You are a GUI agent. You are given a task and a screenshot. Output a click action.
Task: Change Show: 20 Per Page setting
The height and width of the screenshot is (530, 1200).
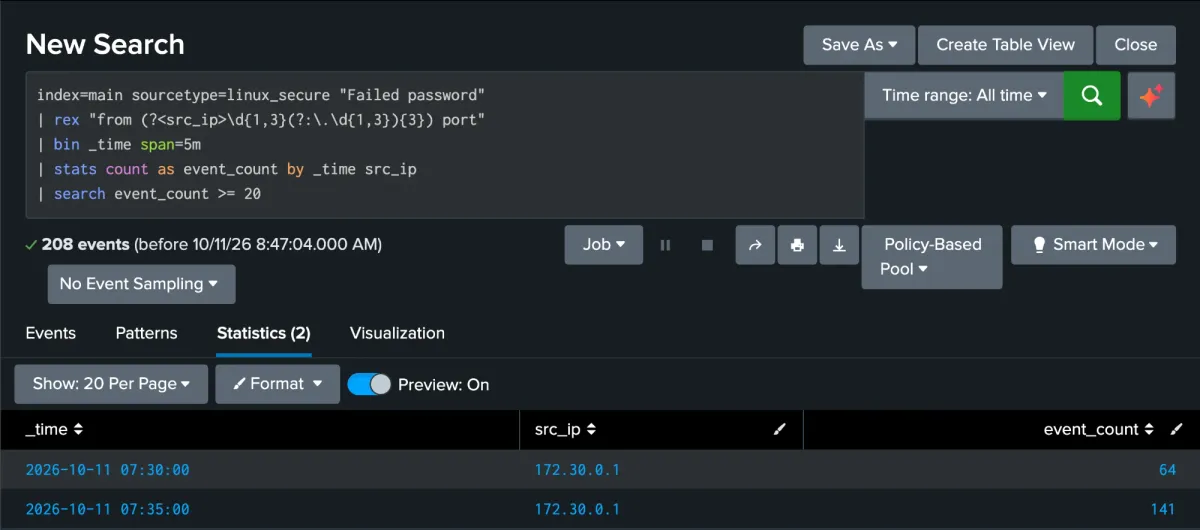[111, 384]
